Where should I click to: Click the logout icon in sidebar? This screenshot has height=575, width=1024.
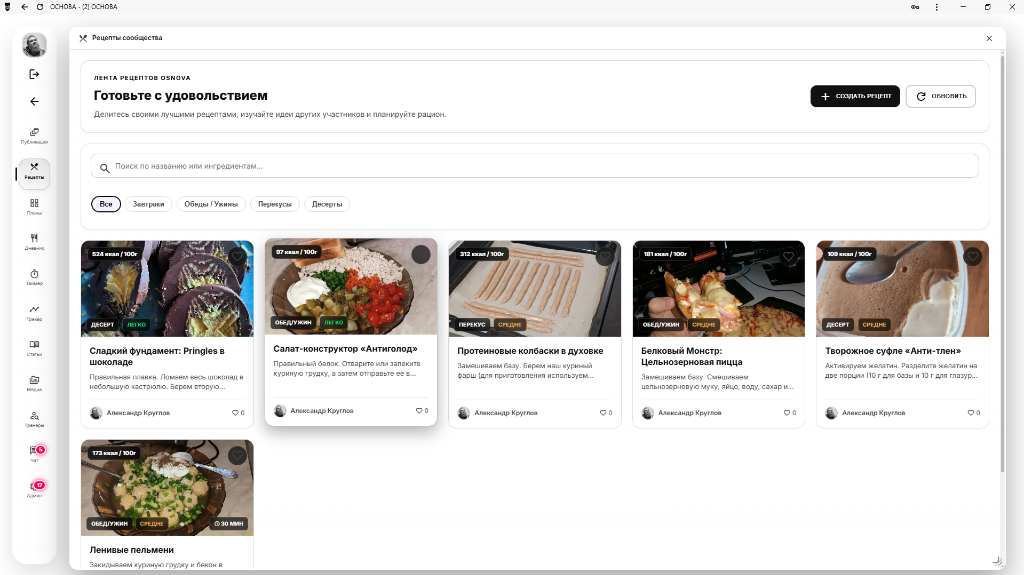coord(34,74)
